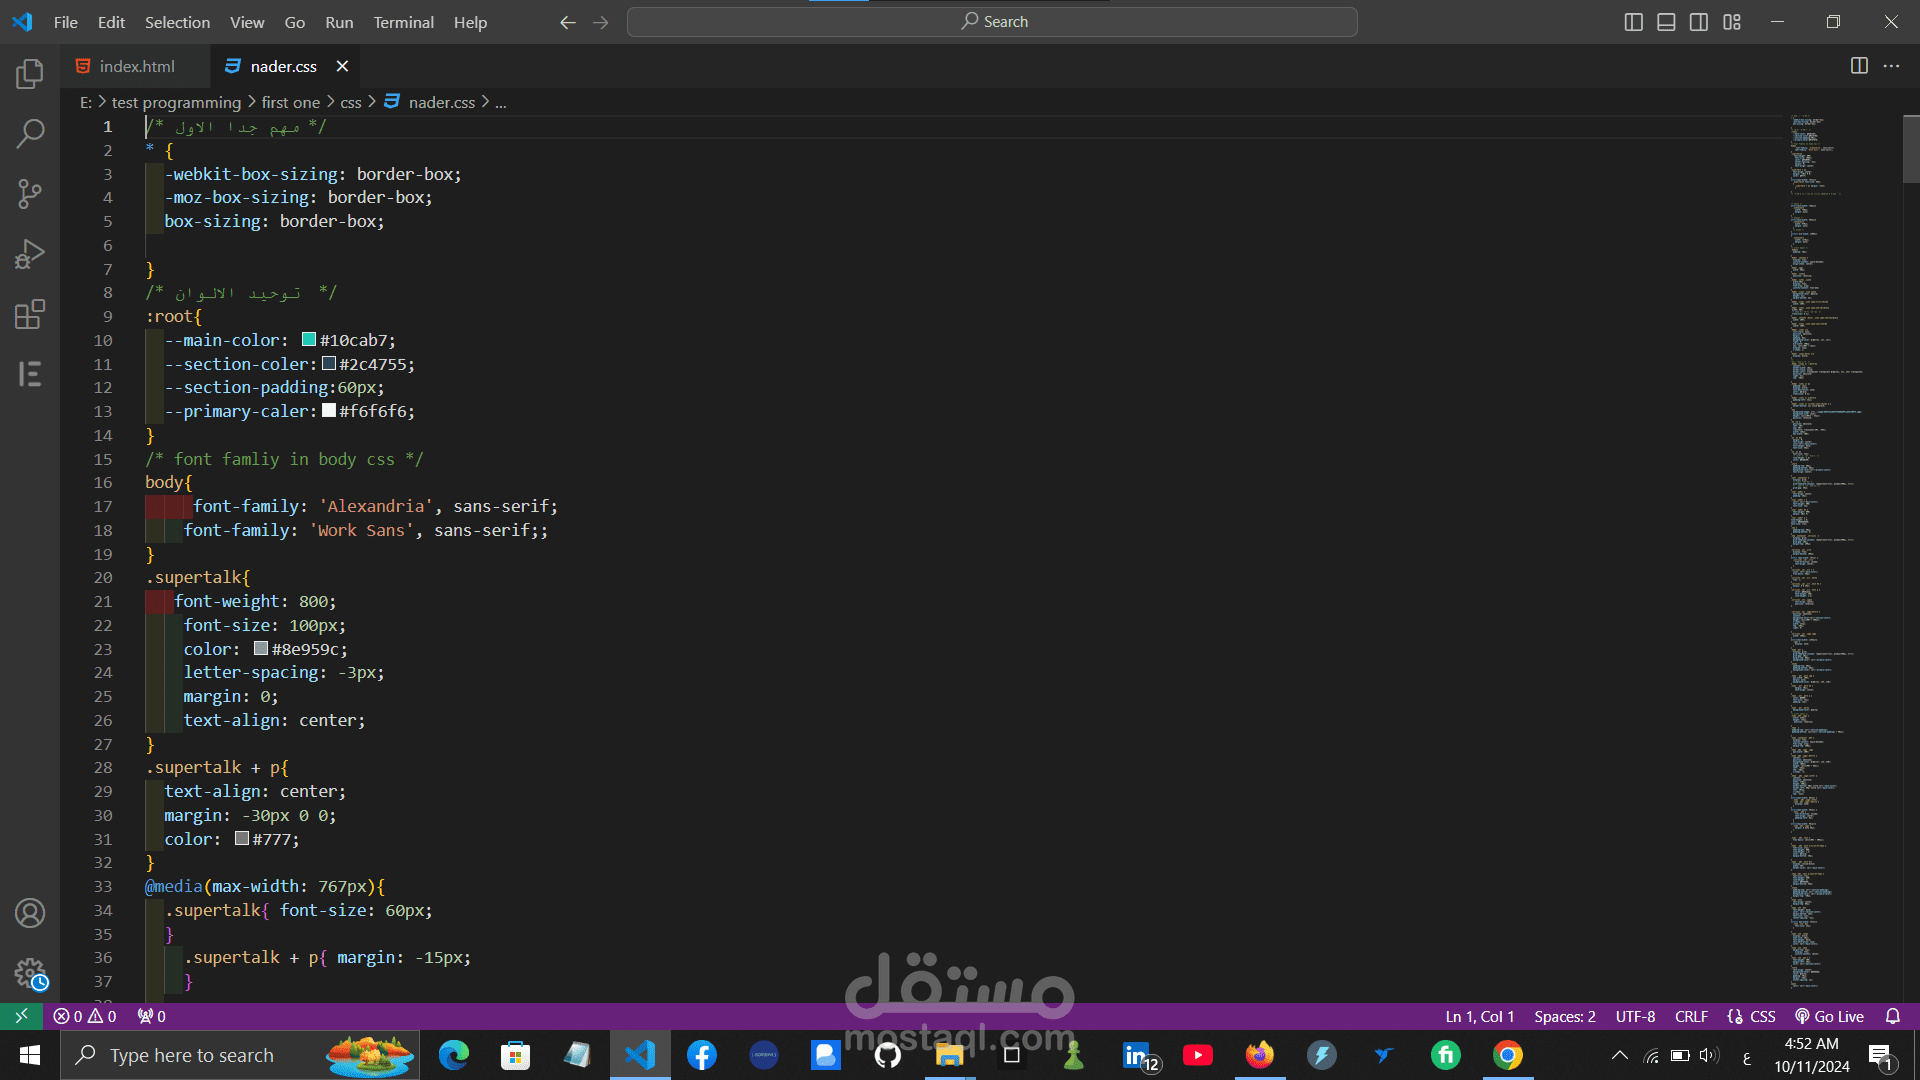Switch to the index.html tab
The width and height of the screenshot is (1920, 1080).
click(x=137, y=66)
